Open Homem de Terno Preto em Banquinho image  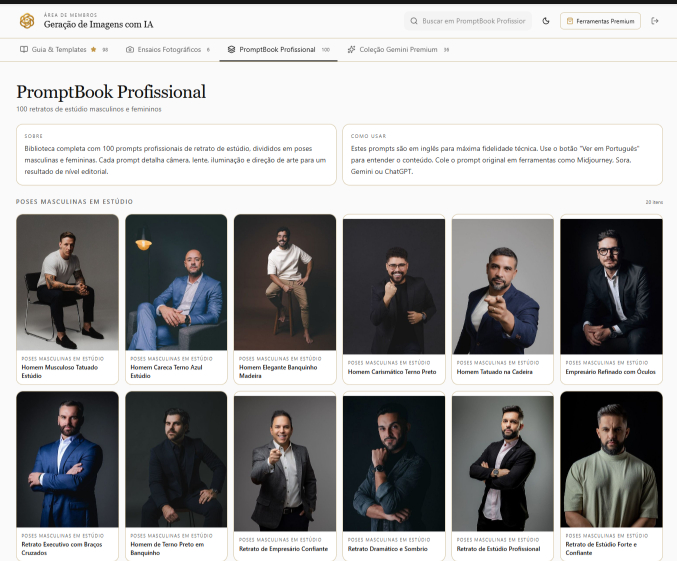[x=176, y=459]
